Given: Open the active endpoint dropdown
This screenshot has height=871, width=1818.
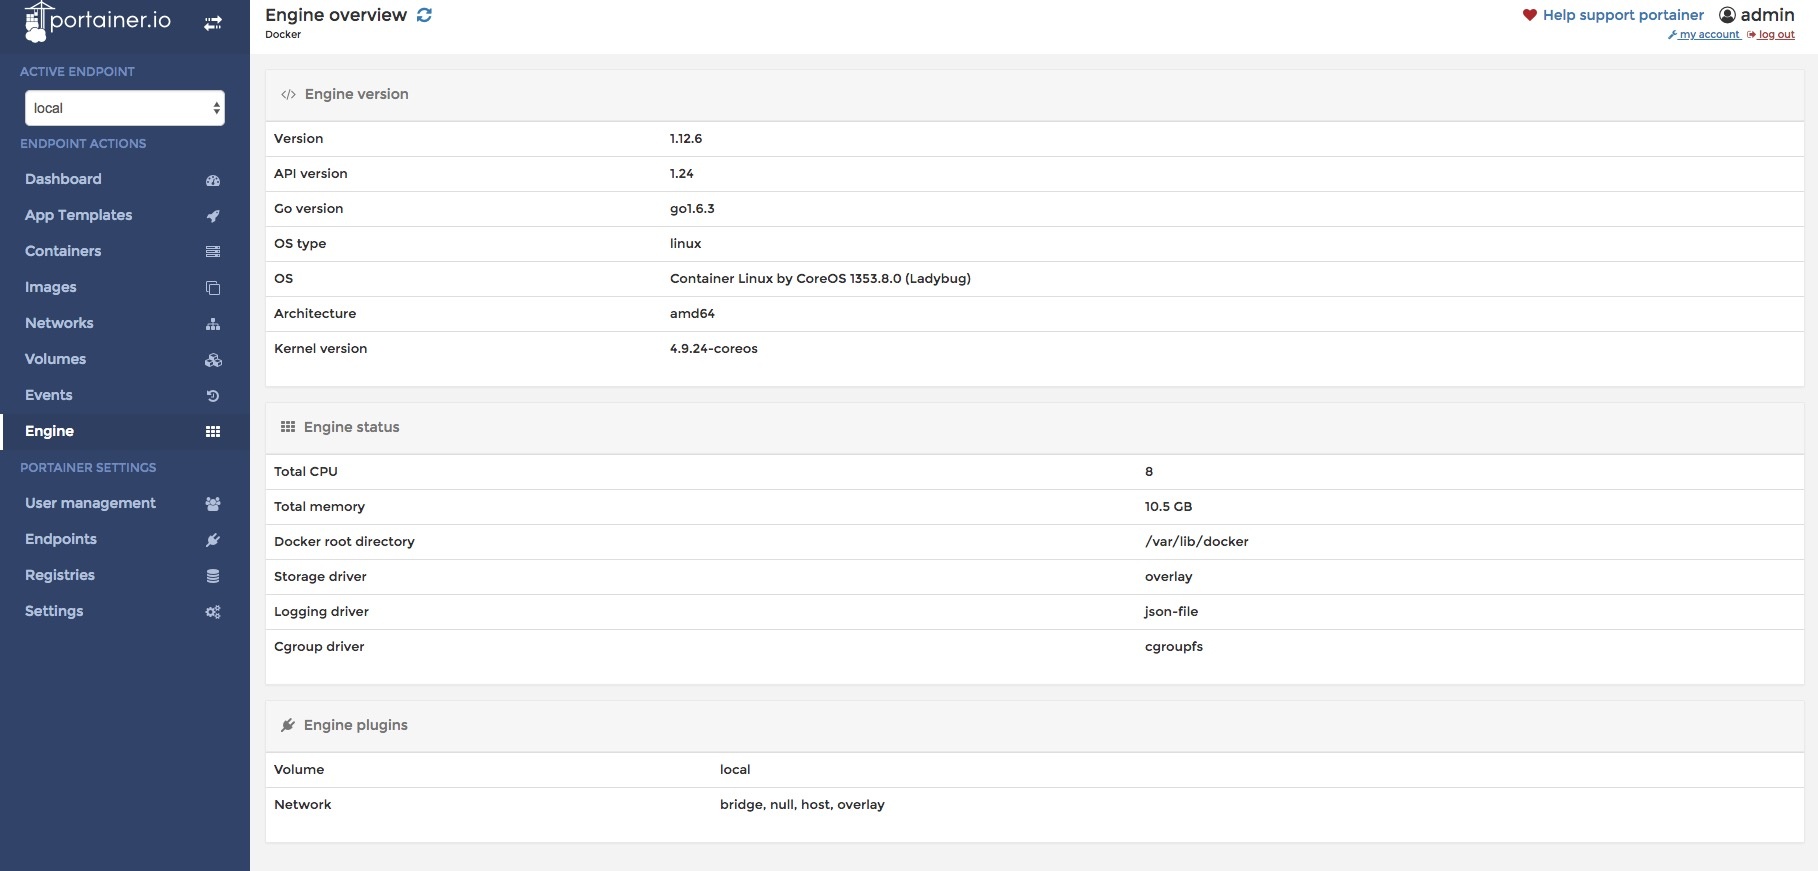Looking at the screenshot, I should [124, 108].
